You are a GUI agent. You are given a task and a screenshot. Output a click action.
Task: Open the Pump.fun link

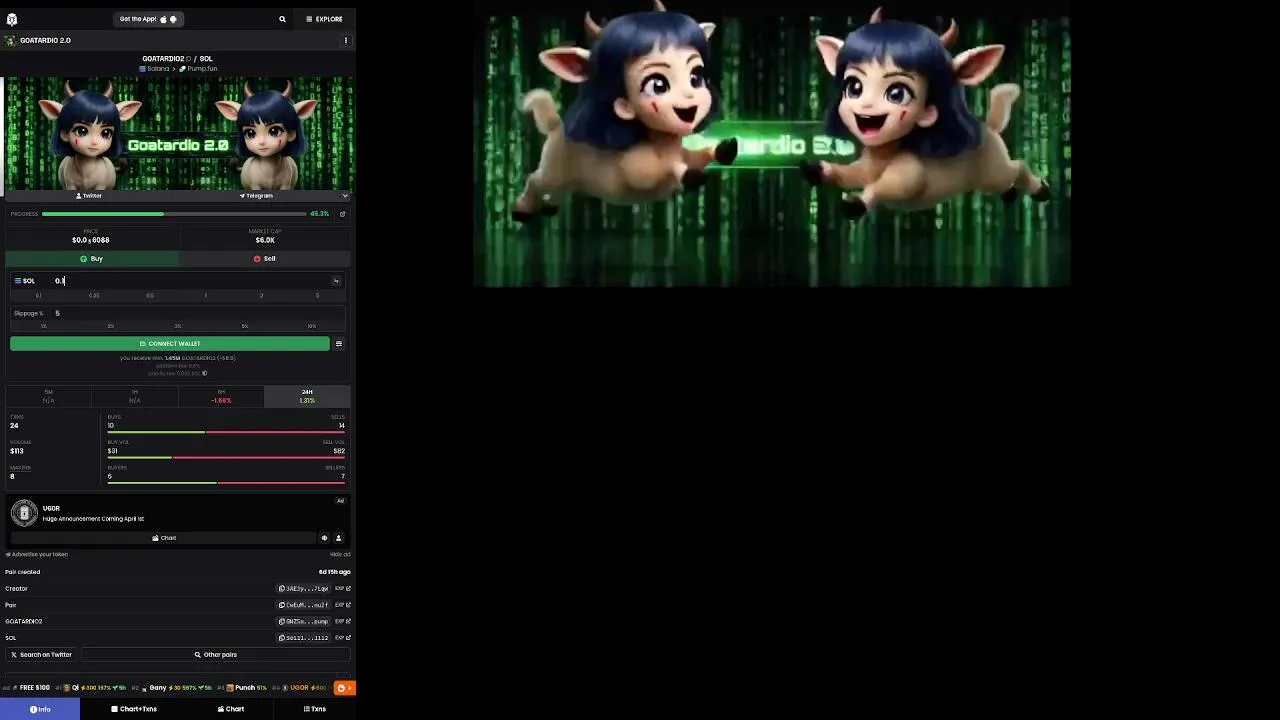[x=198, y=68]
